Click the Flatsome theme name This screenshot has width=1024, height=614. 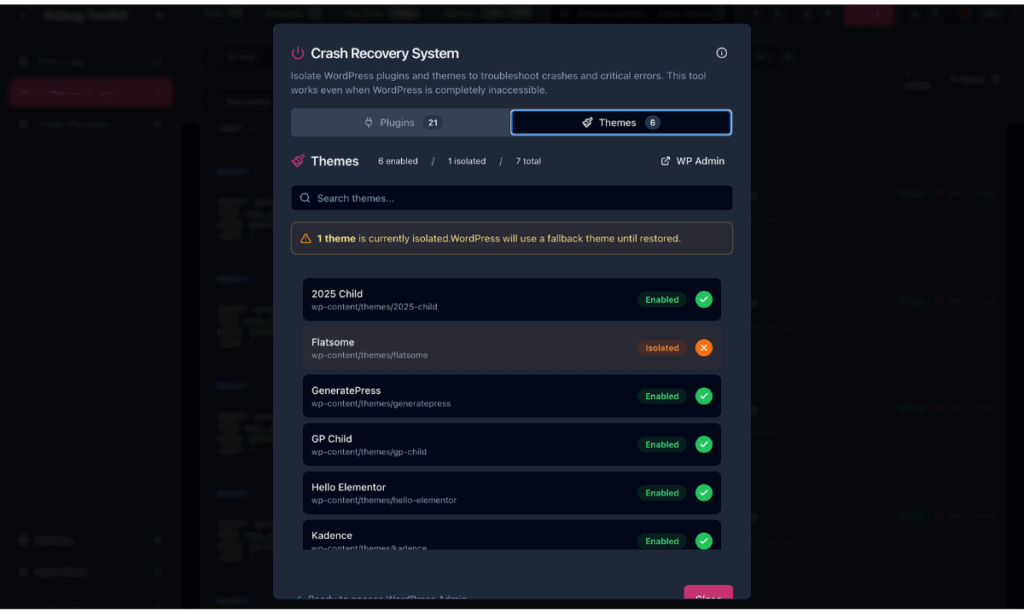pyautogui.click(x=332, y=342)
